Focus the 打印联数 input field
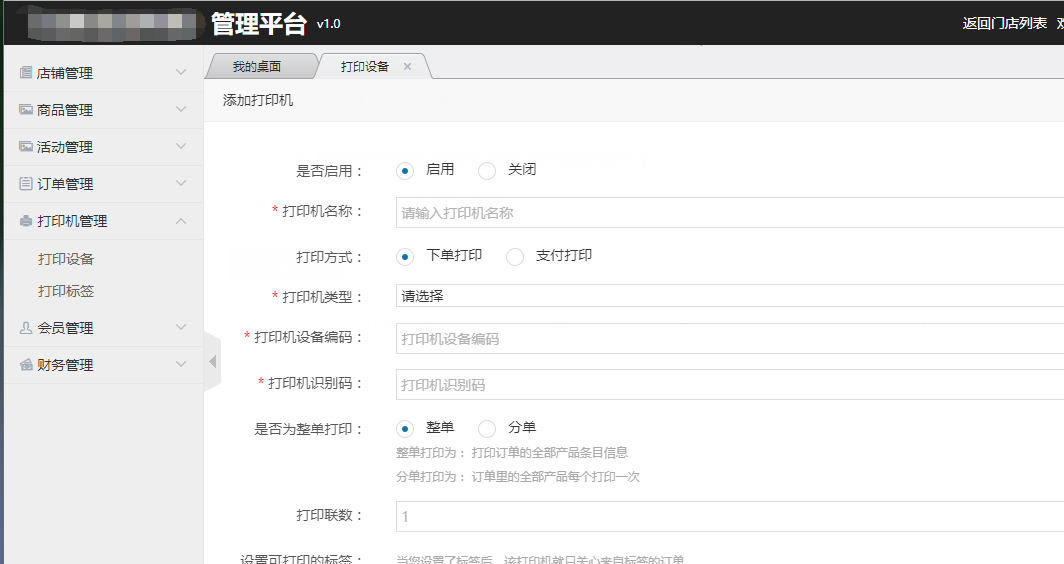1064x564 pixels. 729,516
